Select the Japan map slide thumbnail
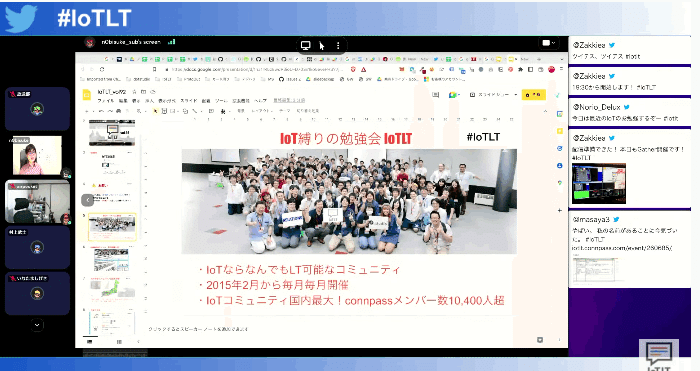 pos(112,288)
